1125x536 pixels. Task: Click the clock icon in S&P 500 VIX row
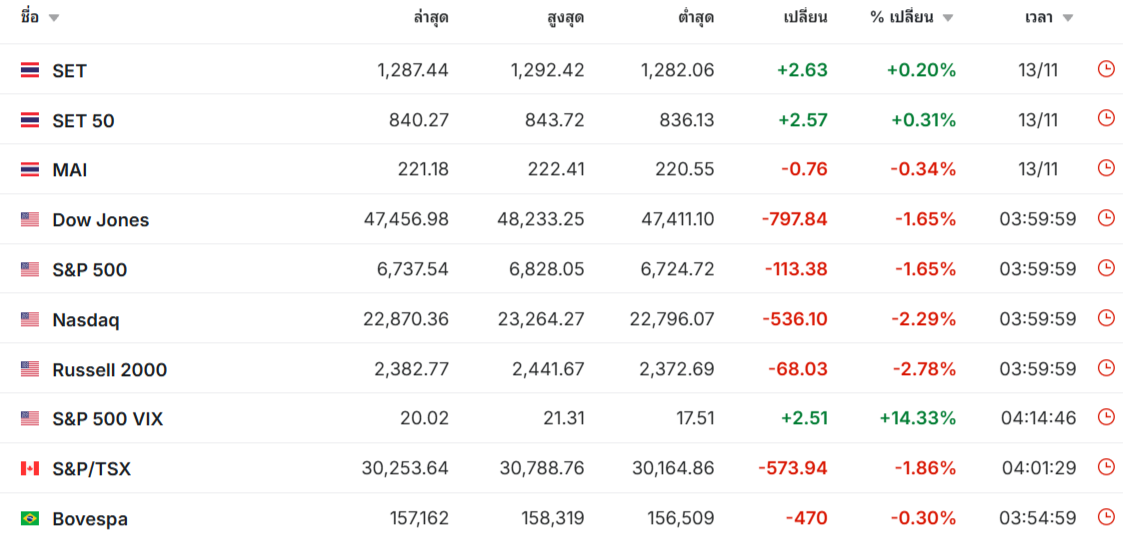pos(1106,417)
